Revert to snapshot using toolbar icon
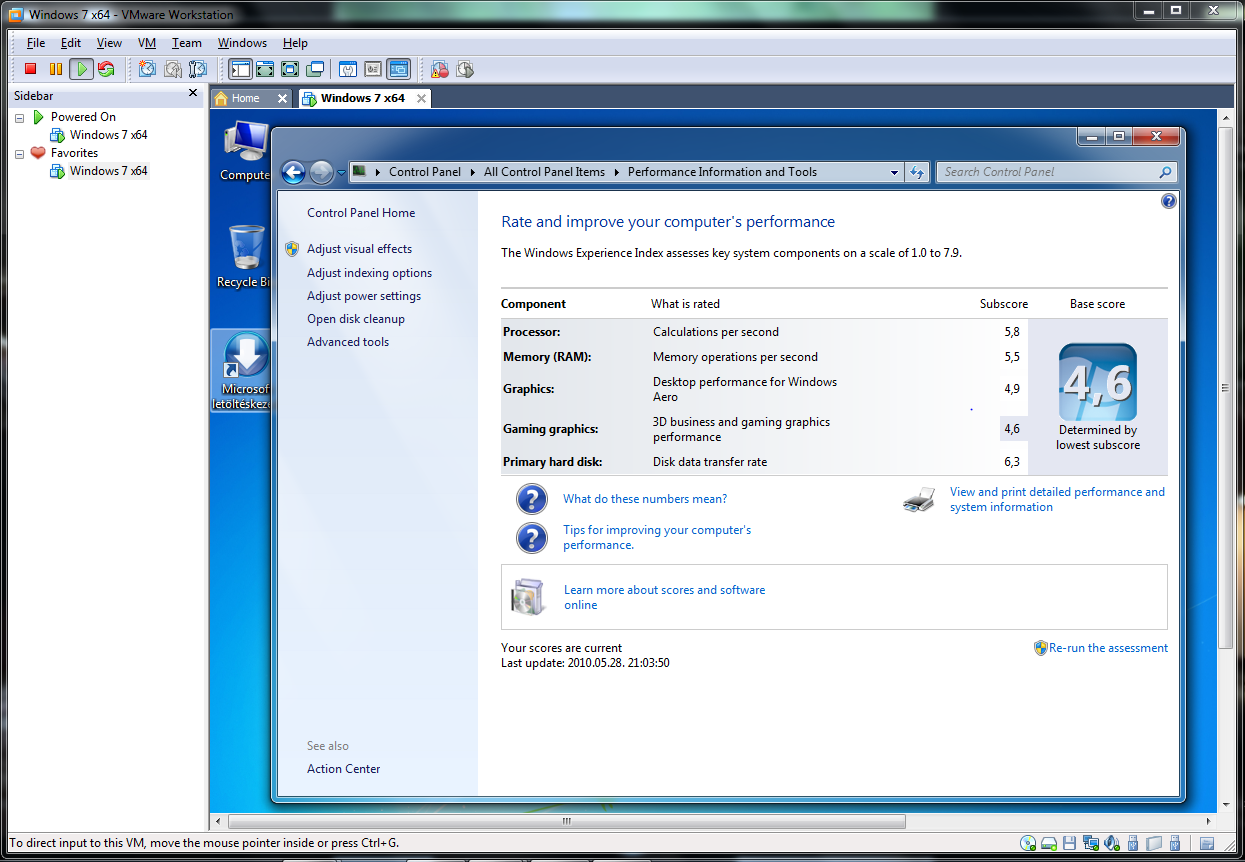 click(x=173, y=69)
